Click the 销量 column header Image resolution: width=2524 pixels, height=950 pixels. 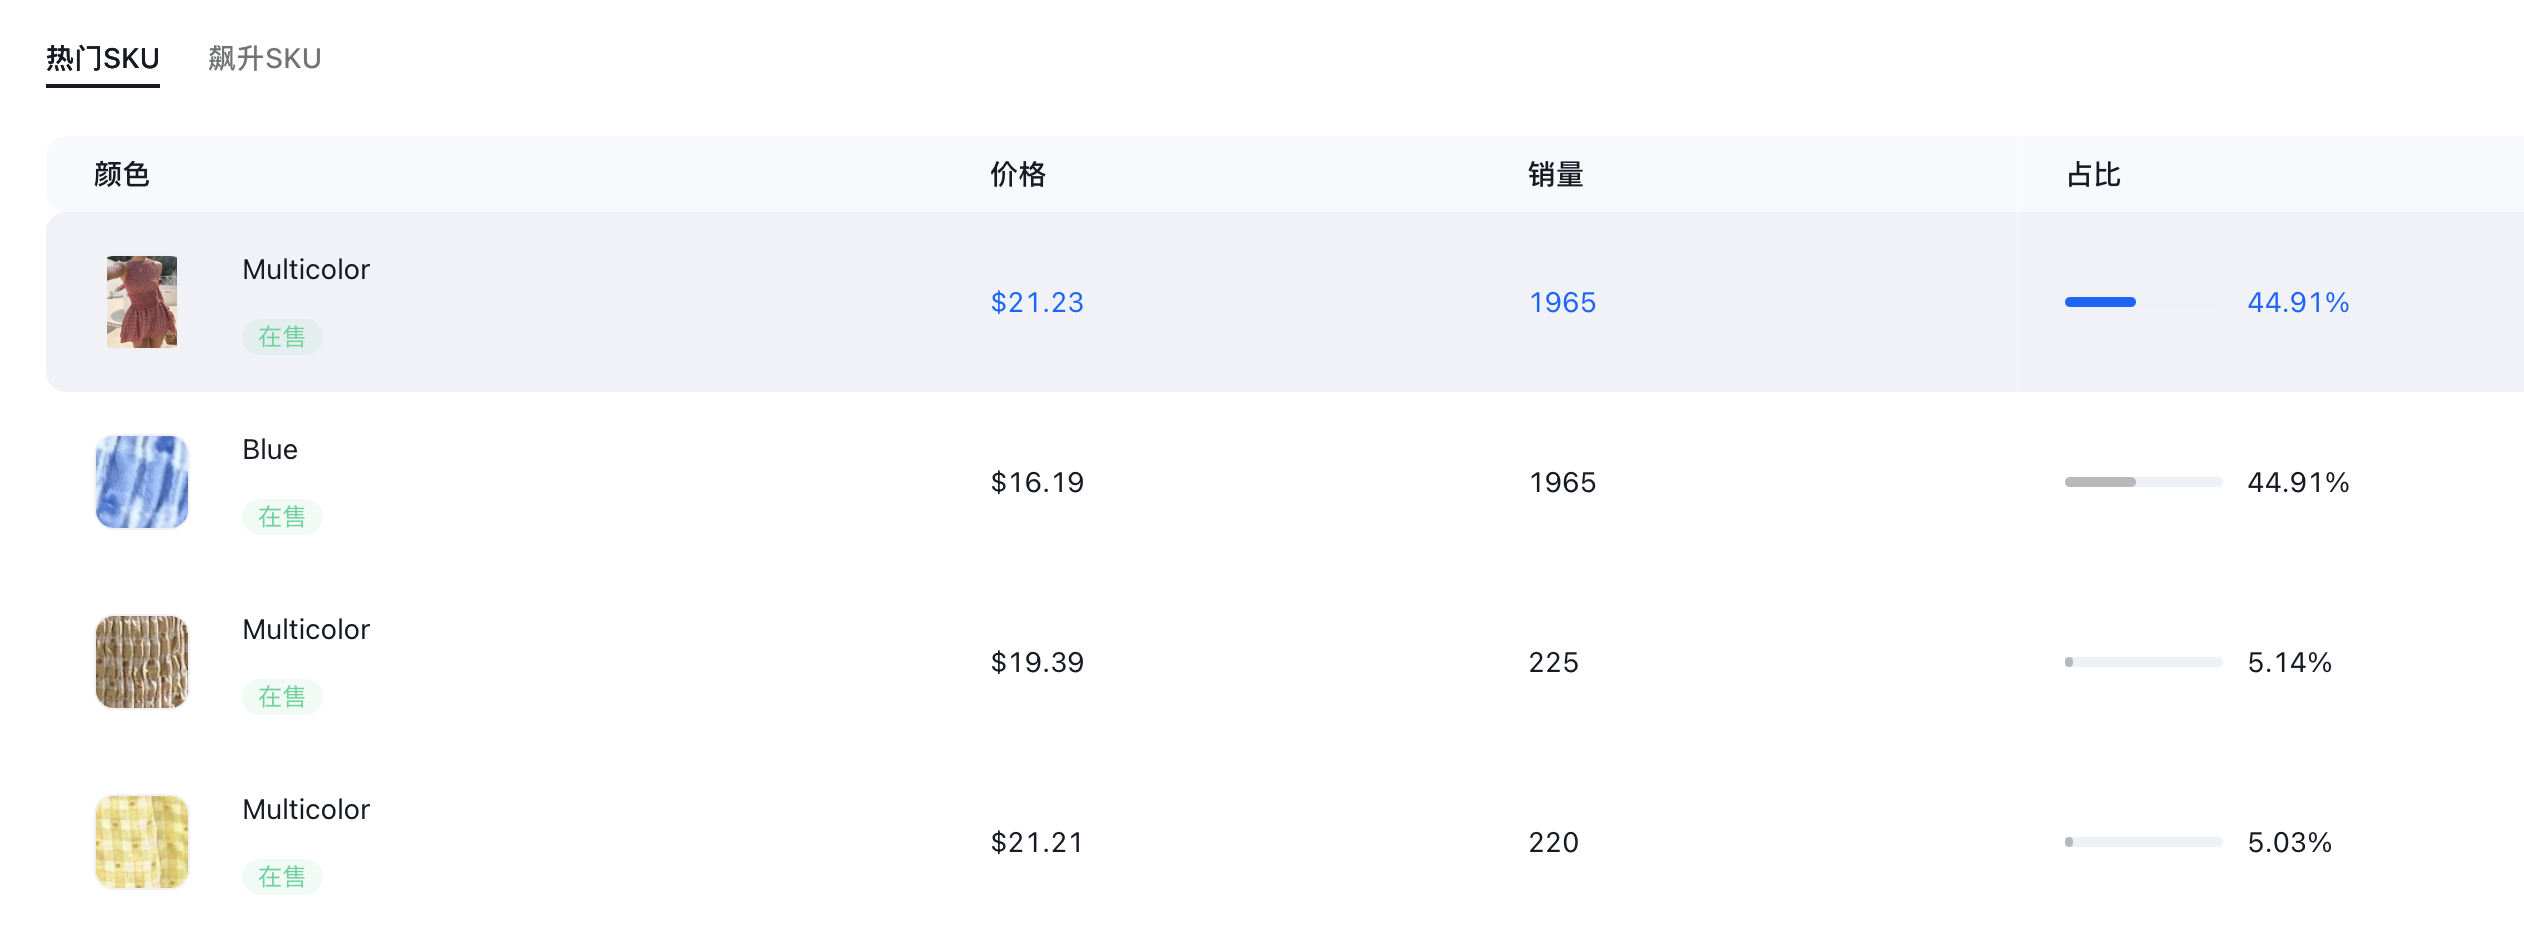(x=1556, y=175)
